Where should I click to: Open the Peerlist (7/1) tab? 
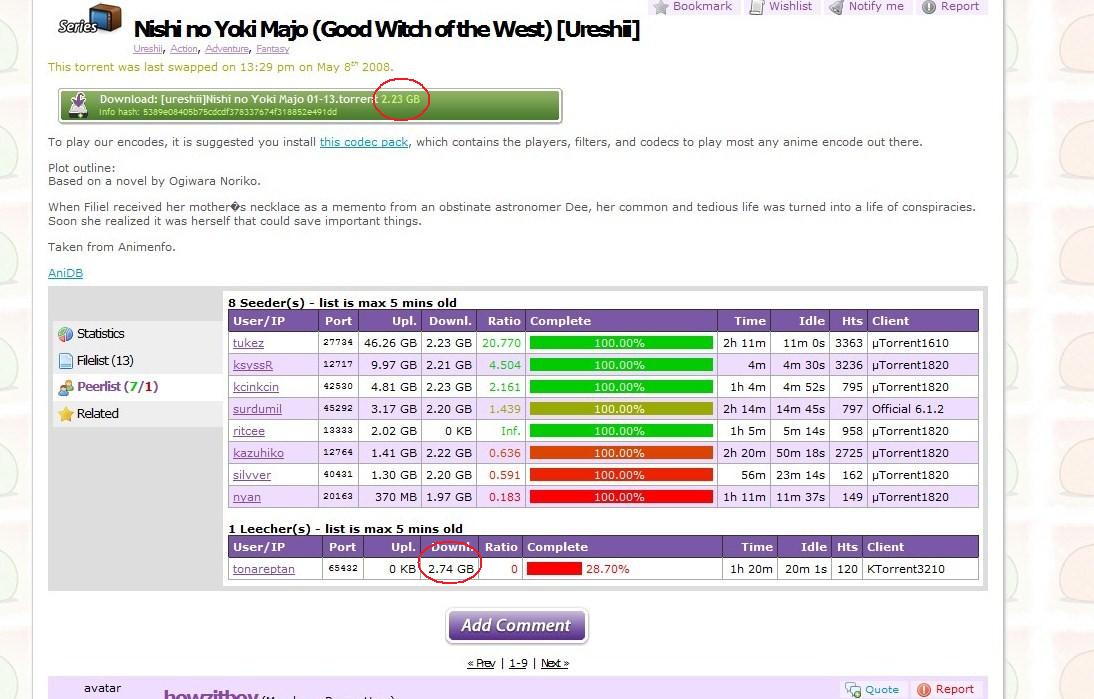[137, 386]
